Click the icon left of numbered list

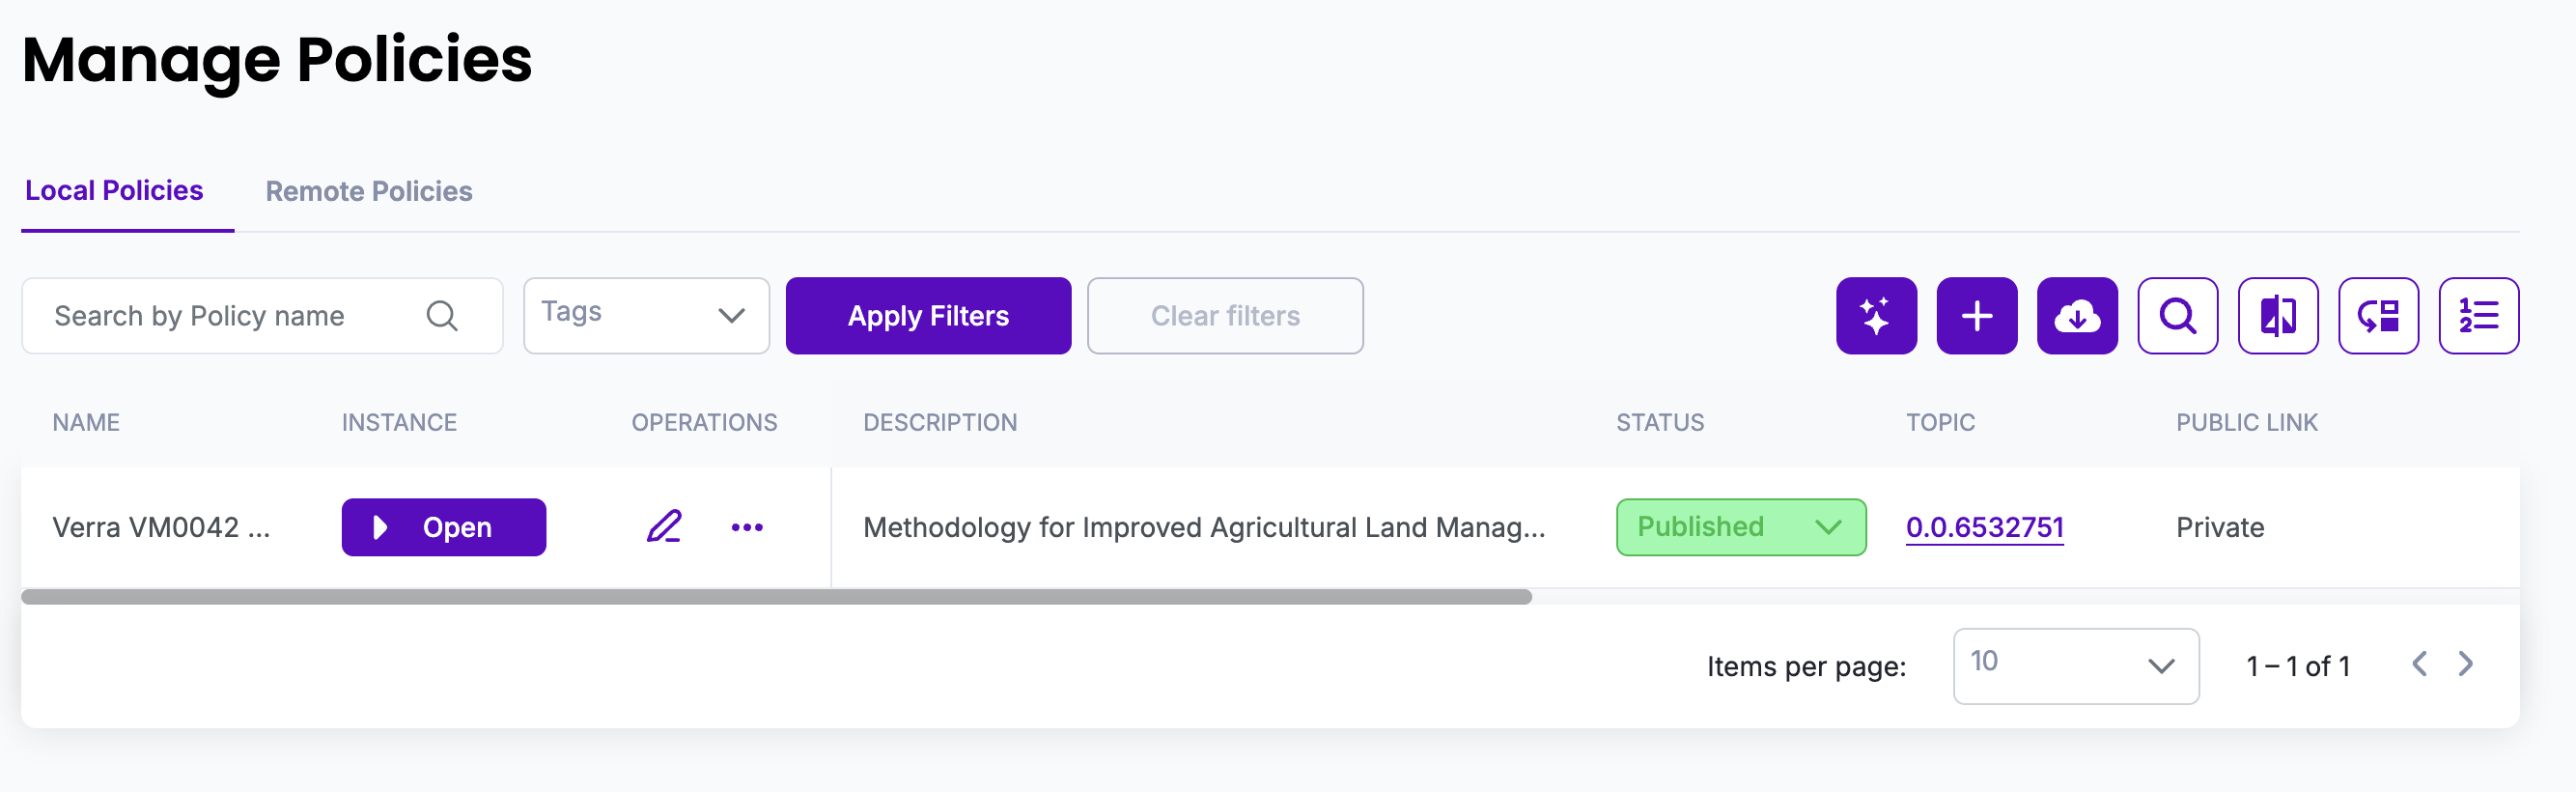click(2378, 316)
